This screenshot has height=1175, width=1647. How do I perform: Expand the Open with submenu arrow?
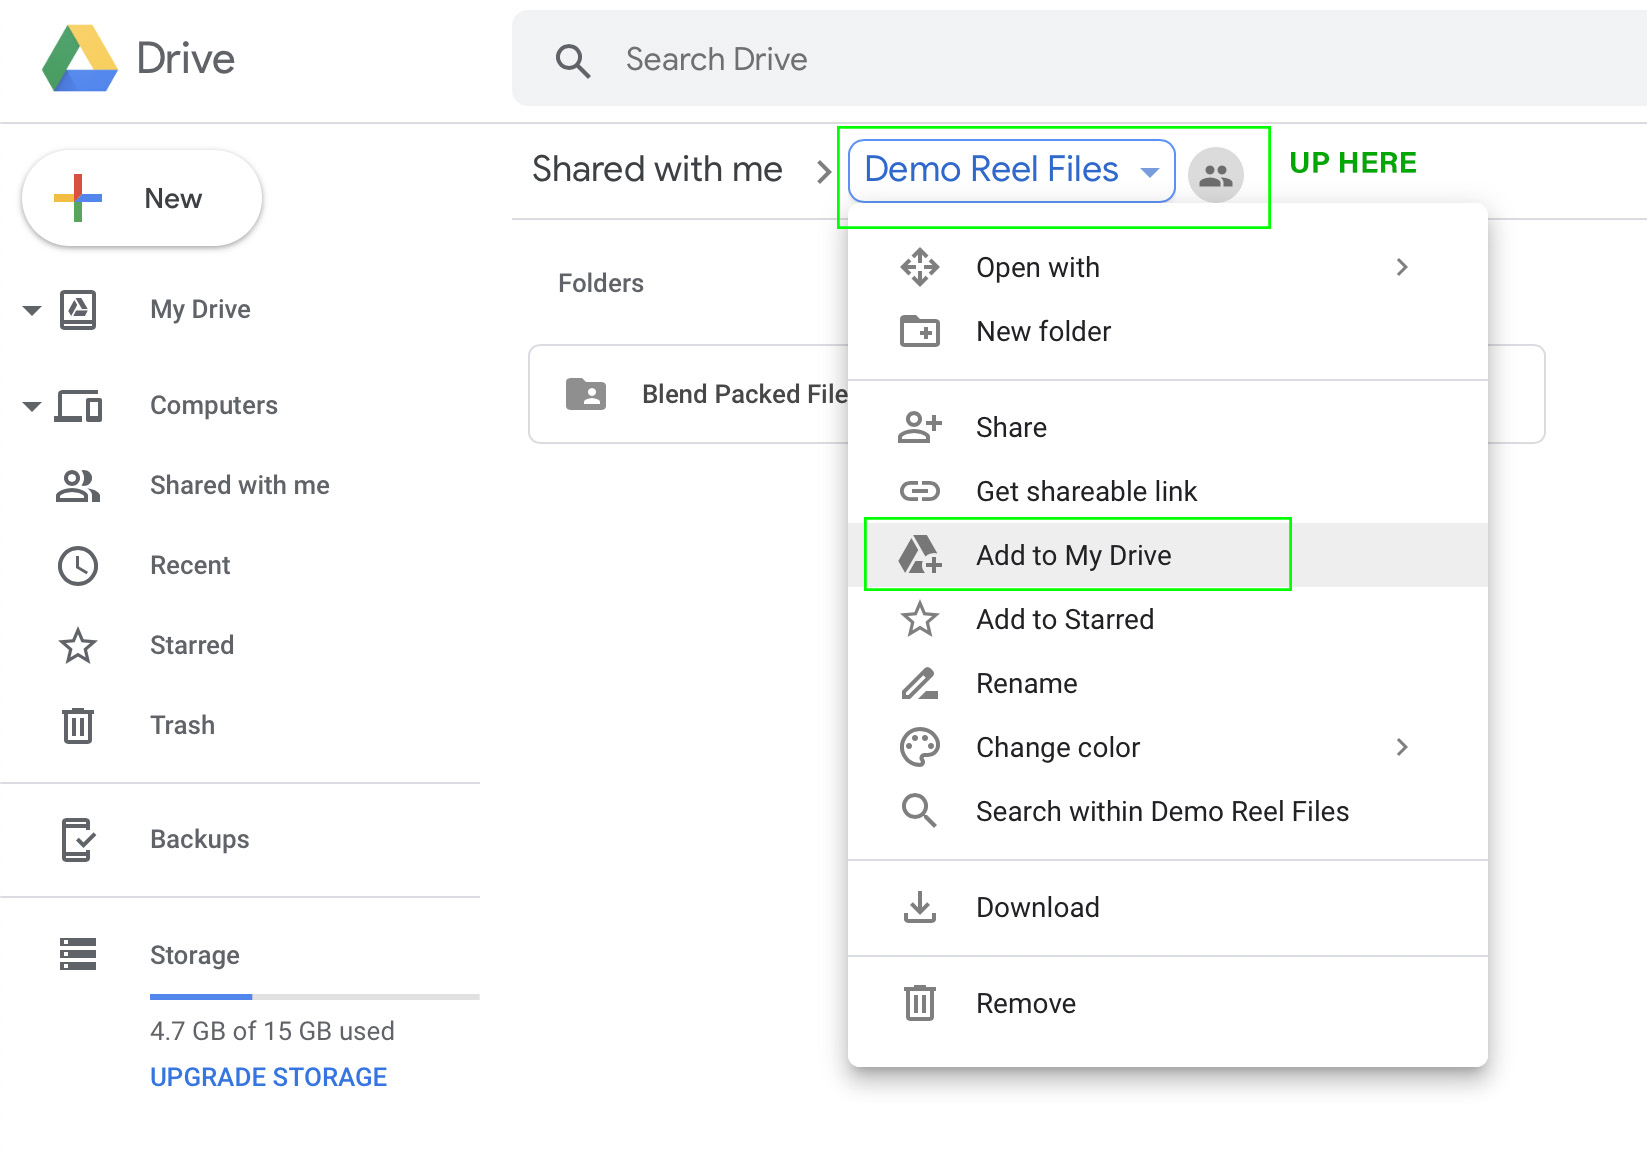point(1402,267)
